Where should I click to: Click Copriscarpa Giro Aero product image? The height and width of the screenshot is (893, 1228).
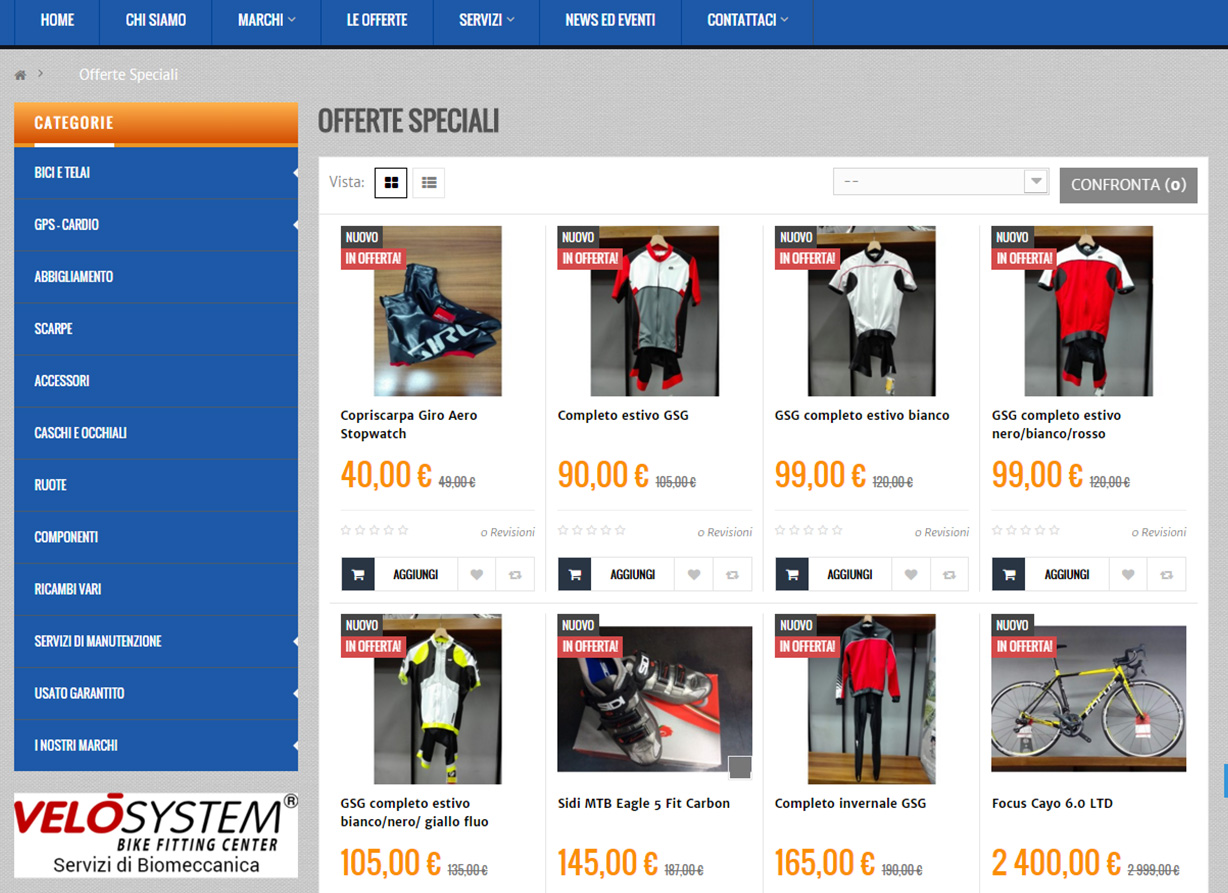point(438,311)
